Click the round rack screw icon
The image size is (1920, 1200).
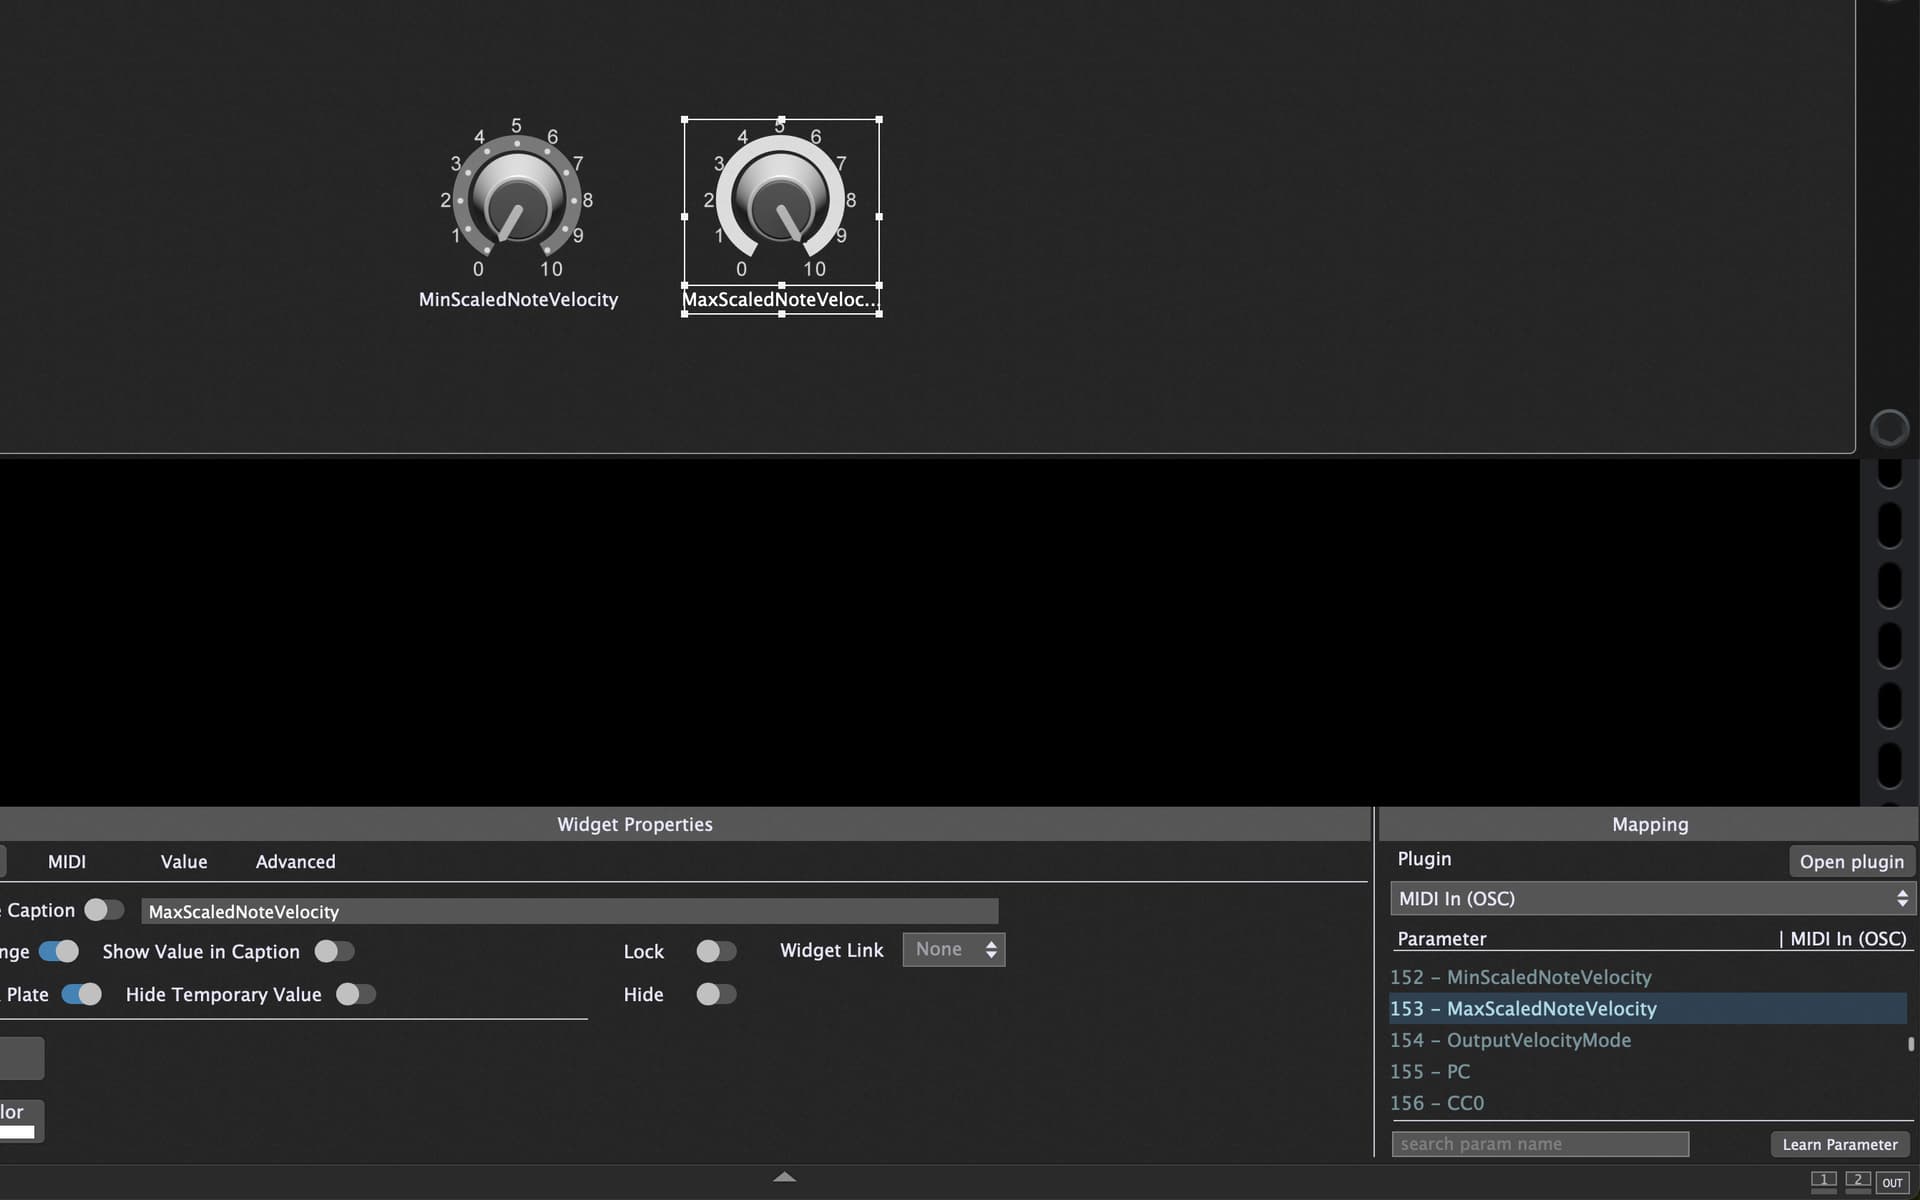pyautogui.click(x=1889, y=428)
